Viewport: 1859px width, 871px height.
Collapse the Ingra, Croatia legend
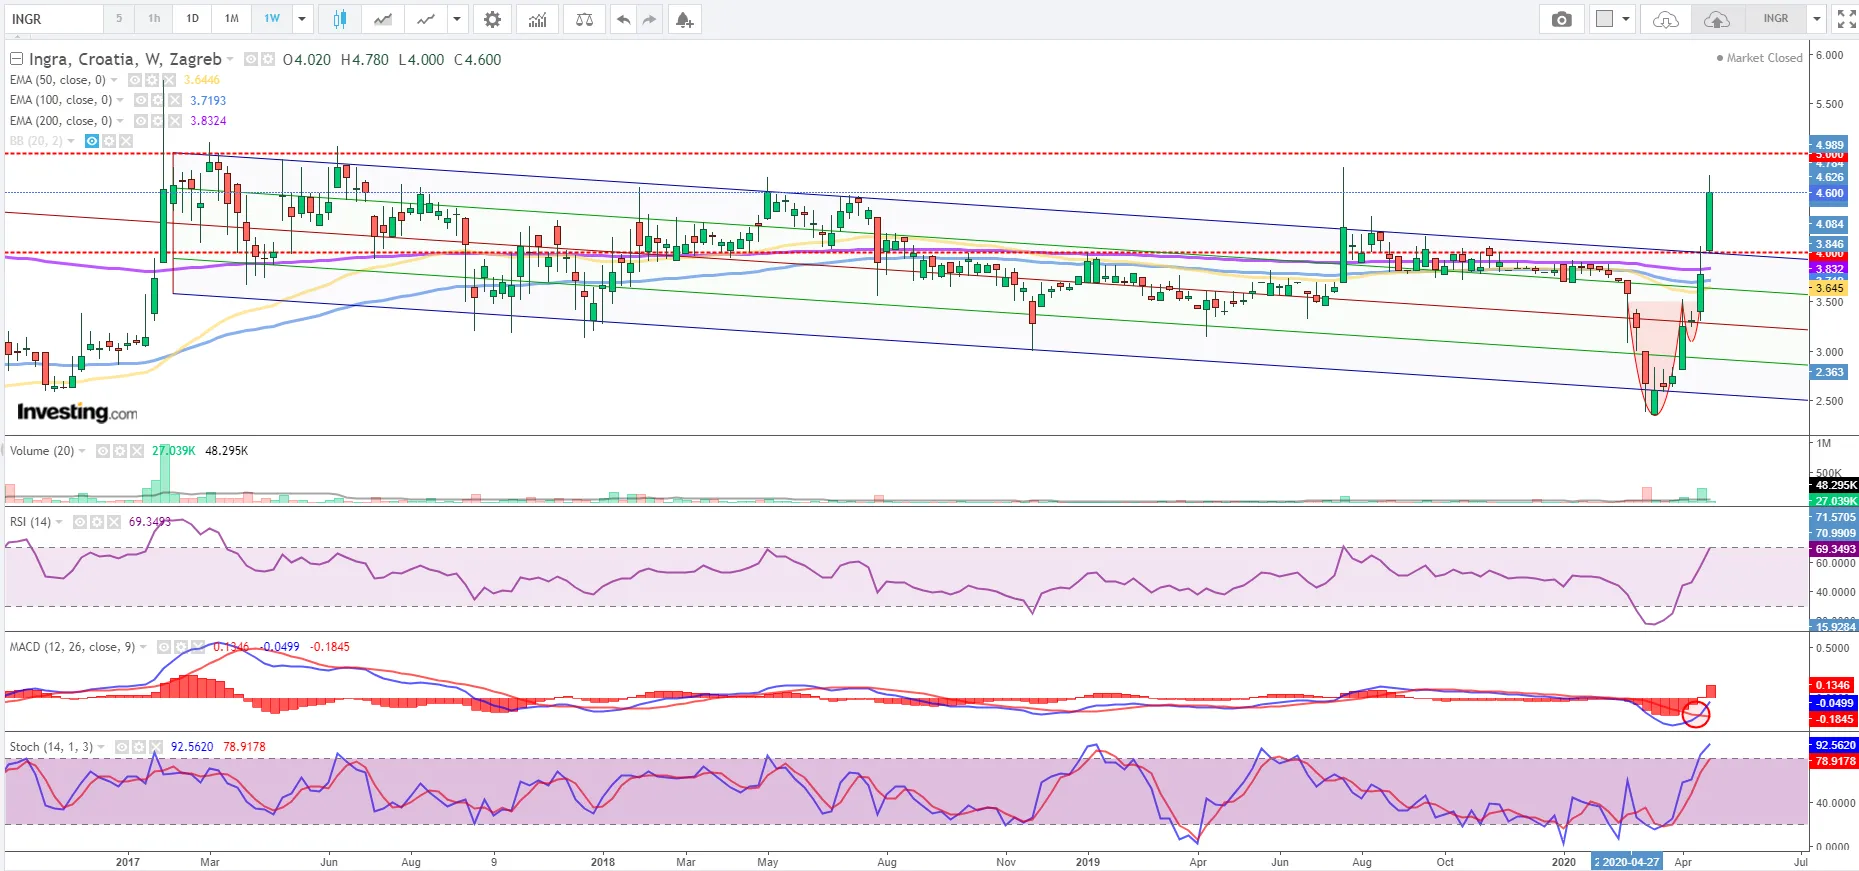(x=16, y=59)
